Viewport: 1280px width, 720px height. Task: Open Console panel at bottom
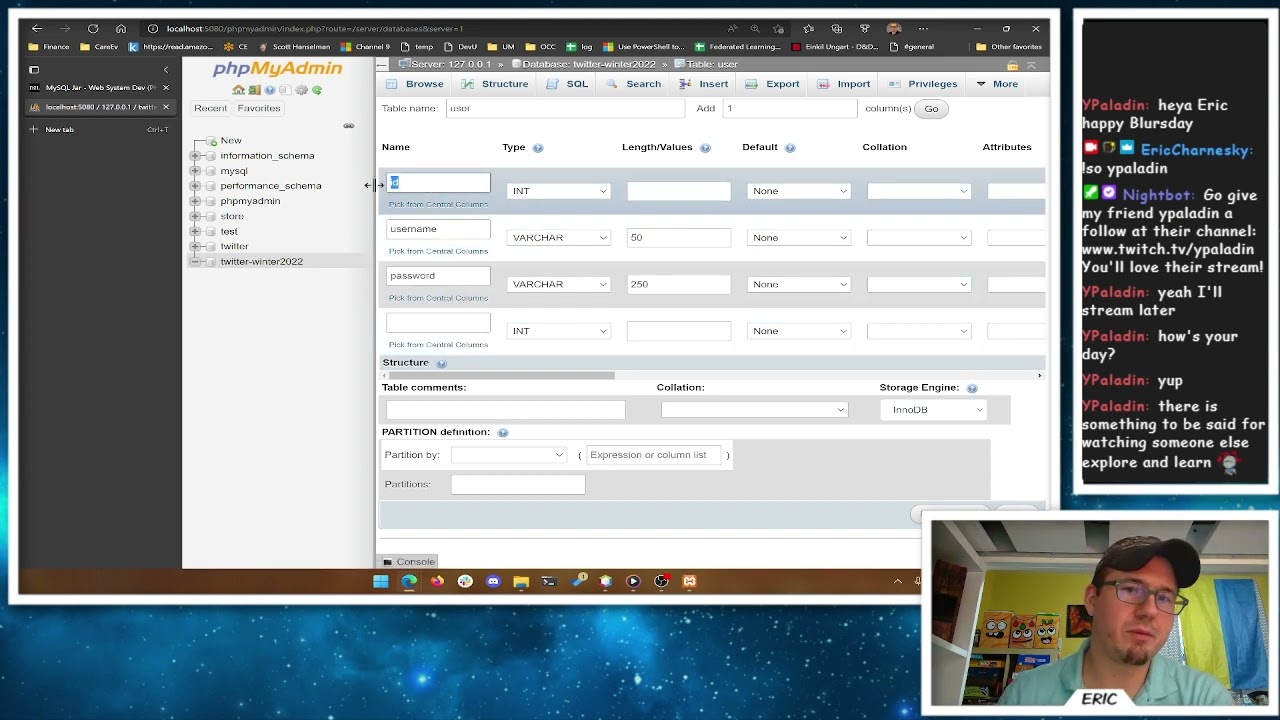tap(409, 562)
